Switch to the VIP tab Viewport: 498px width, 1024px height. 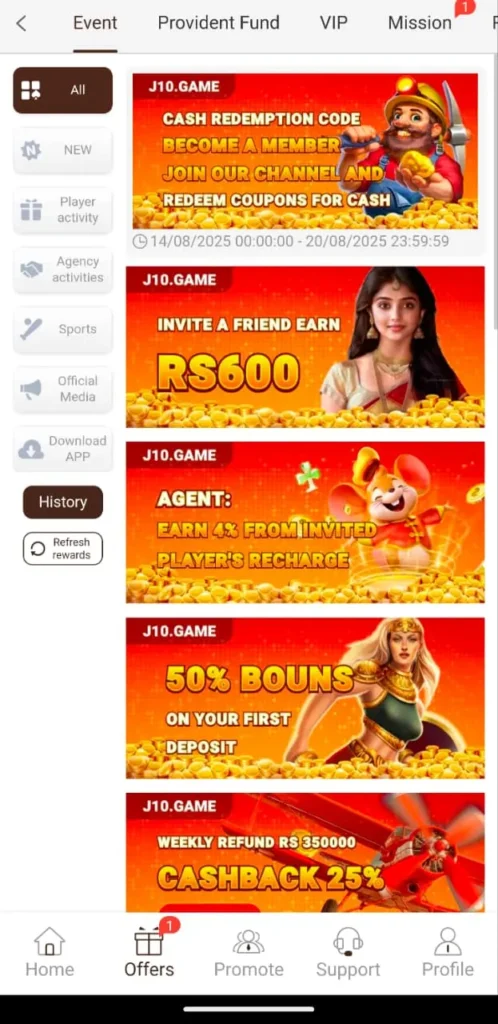[334, 24]
